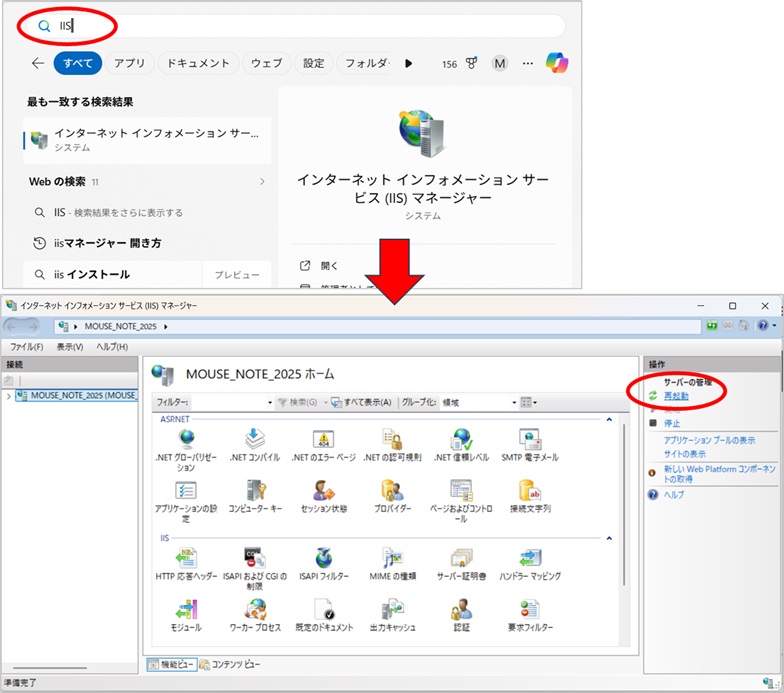Open the ファイル(F) menu
Viewport: 784px width, 693px height.
(x=25, y=346)
